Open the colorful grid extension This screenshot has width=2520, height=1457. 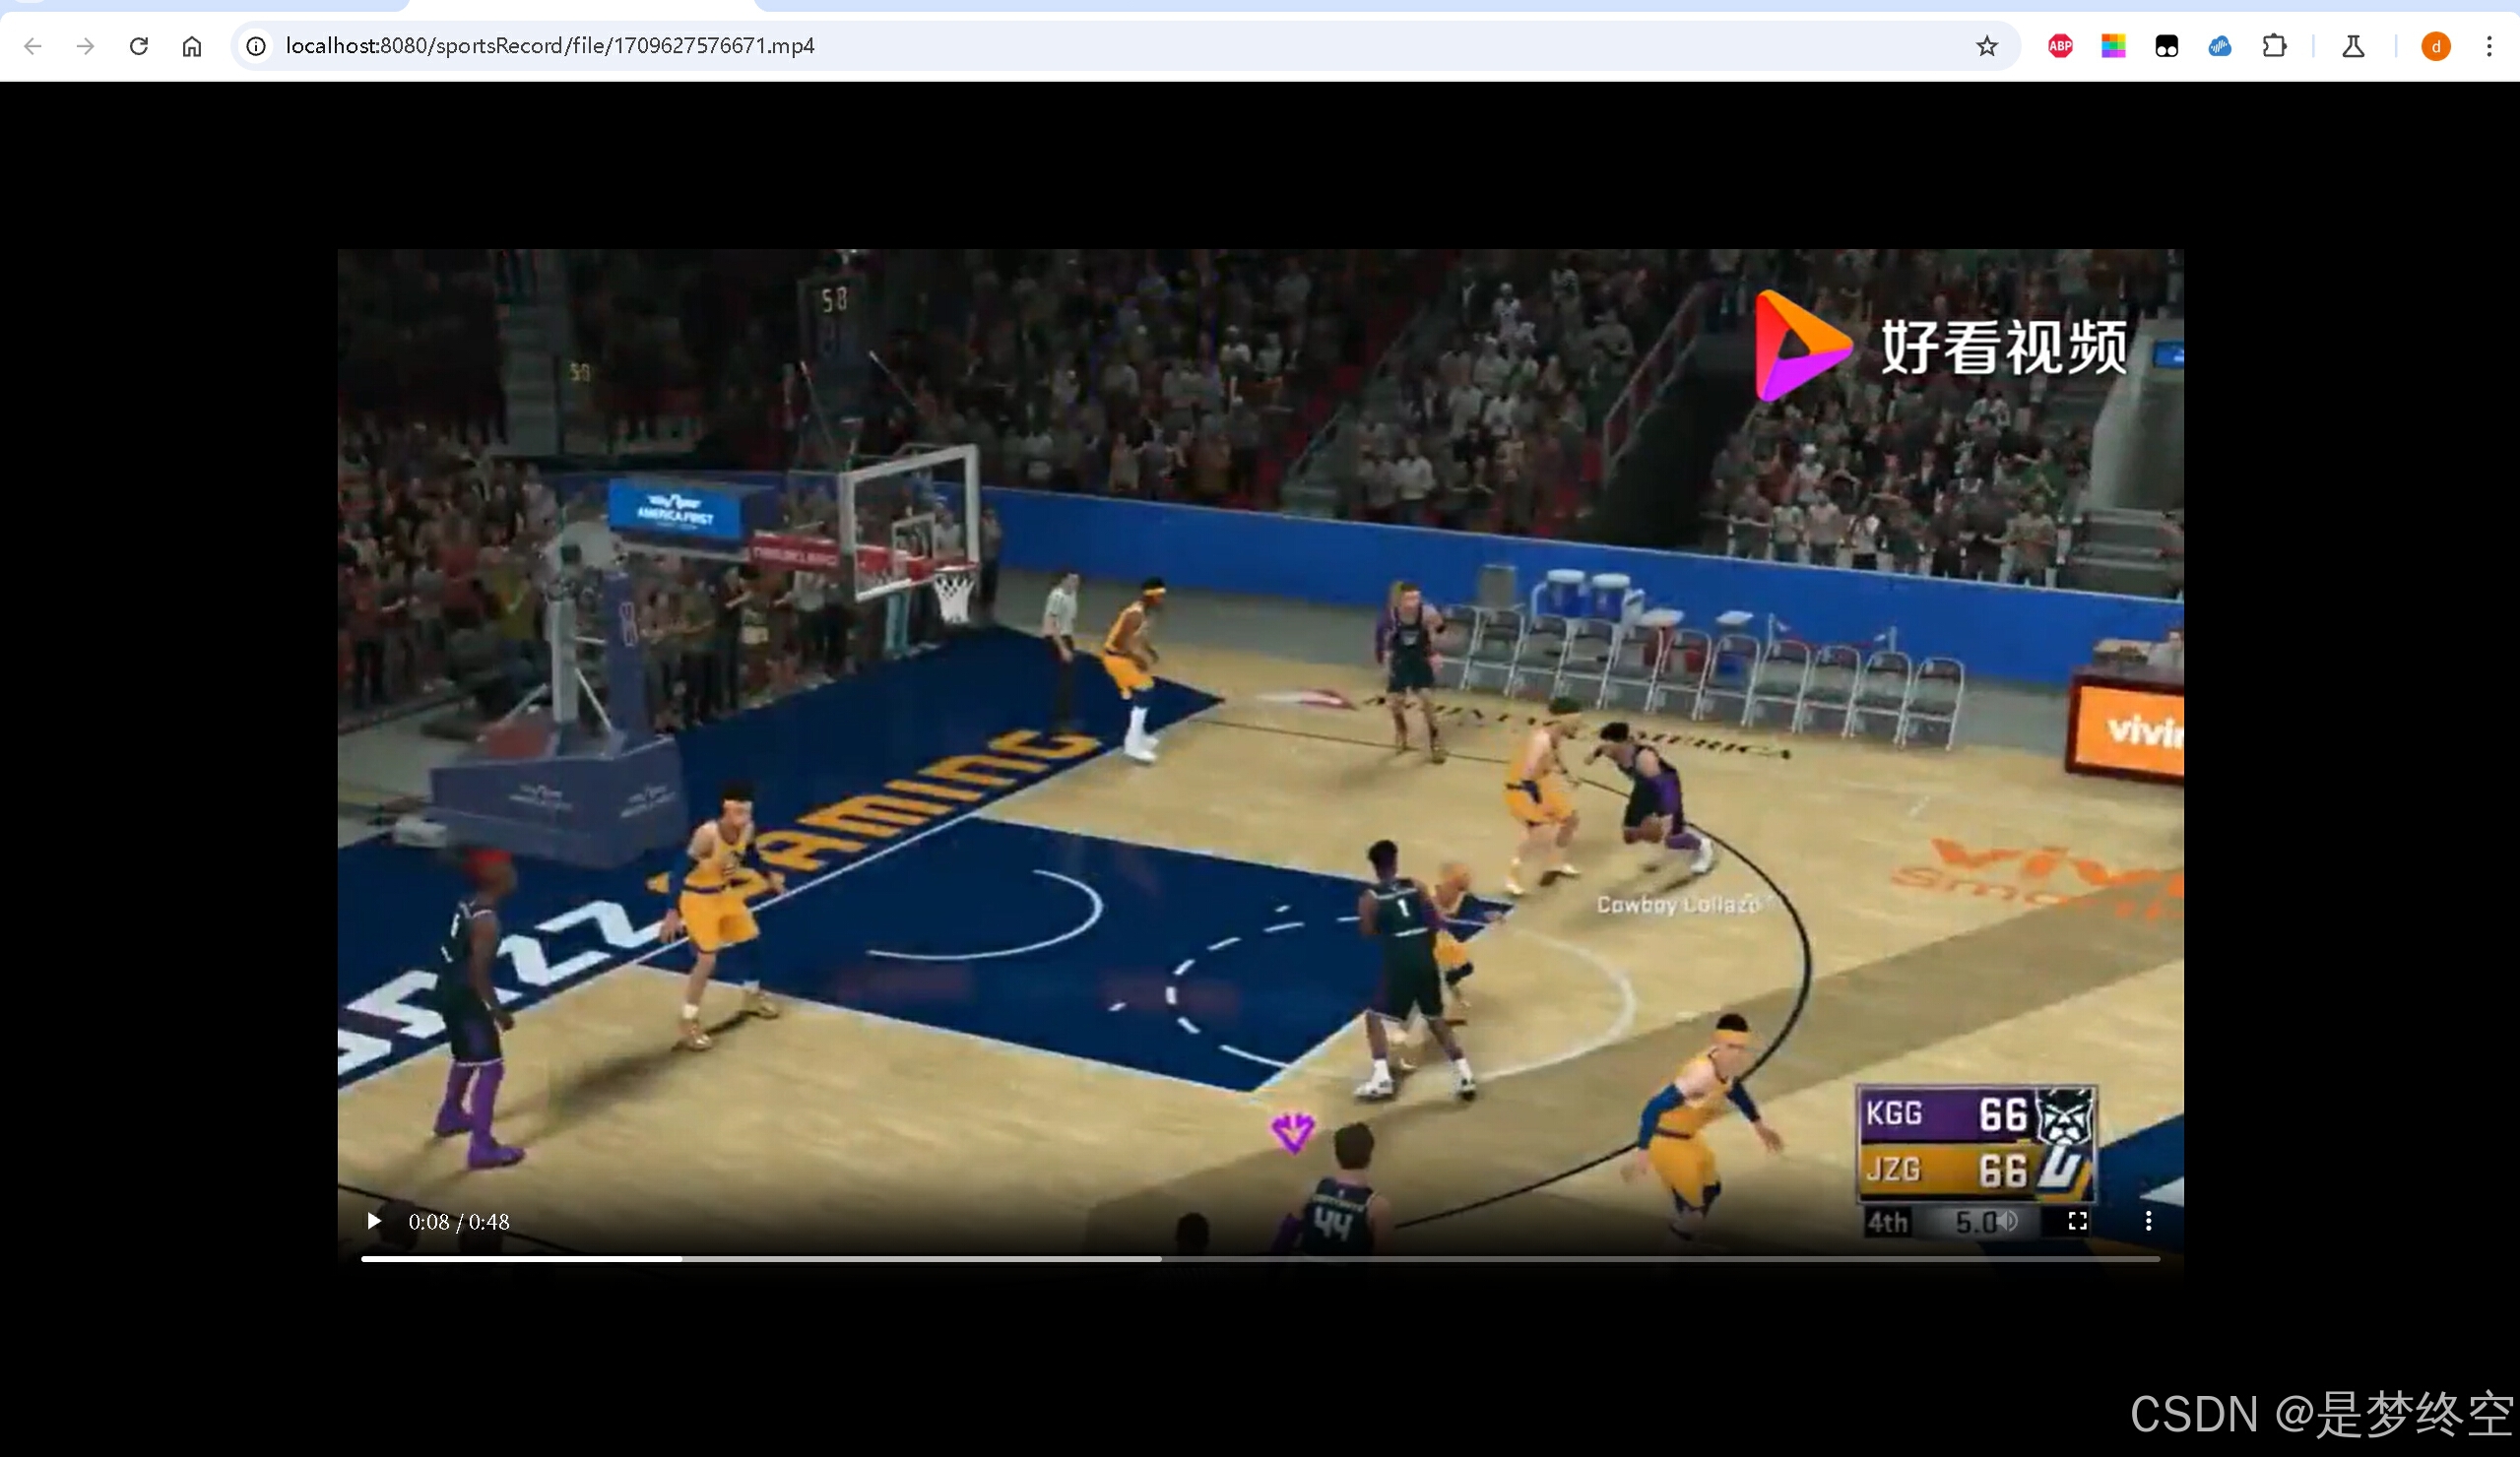(2113, 46)
